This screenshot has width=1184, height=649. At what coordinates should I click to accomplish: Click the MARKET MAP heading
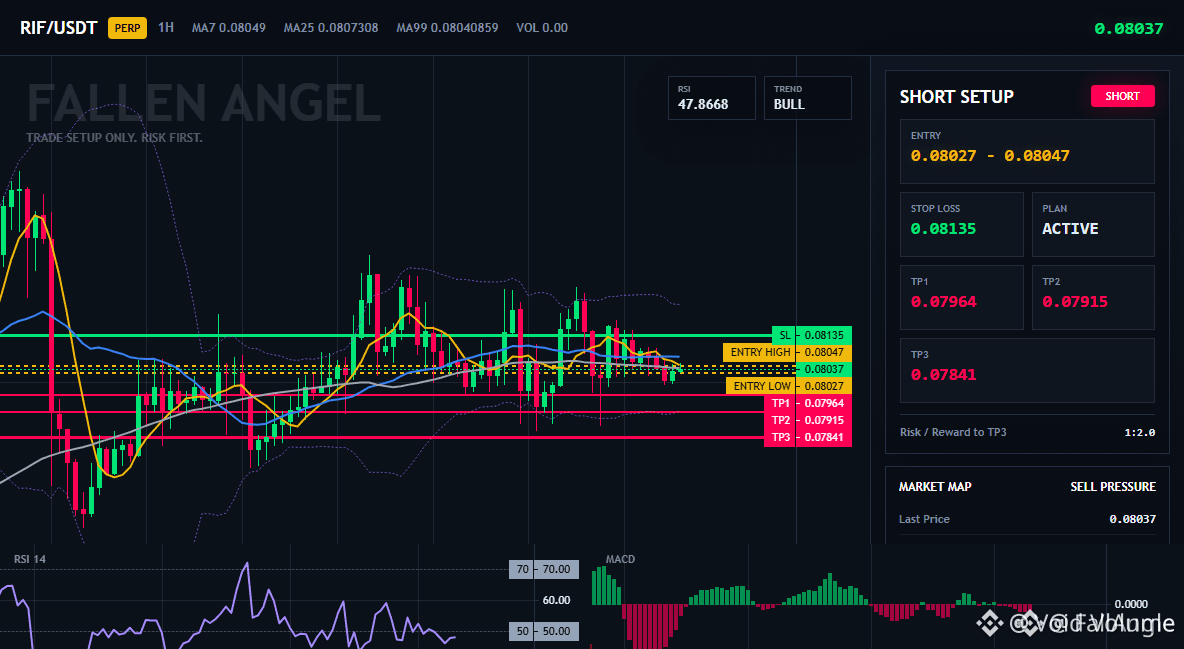click(x=935, y=487)
